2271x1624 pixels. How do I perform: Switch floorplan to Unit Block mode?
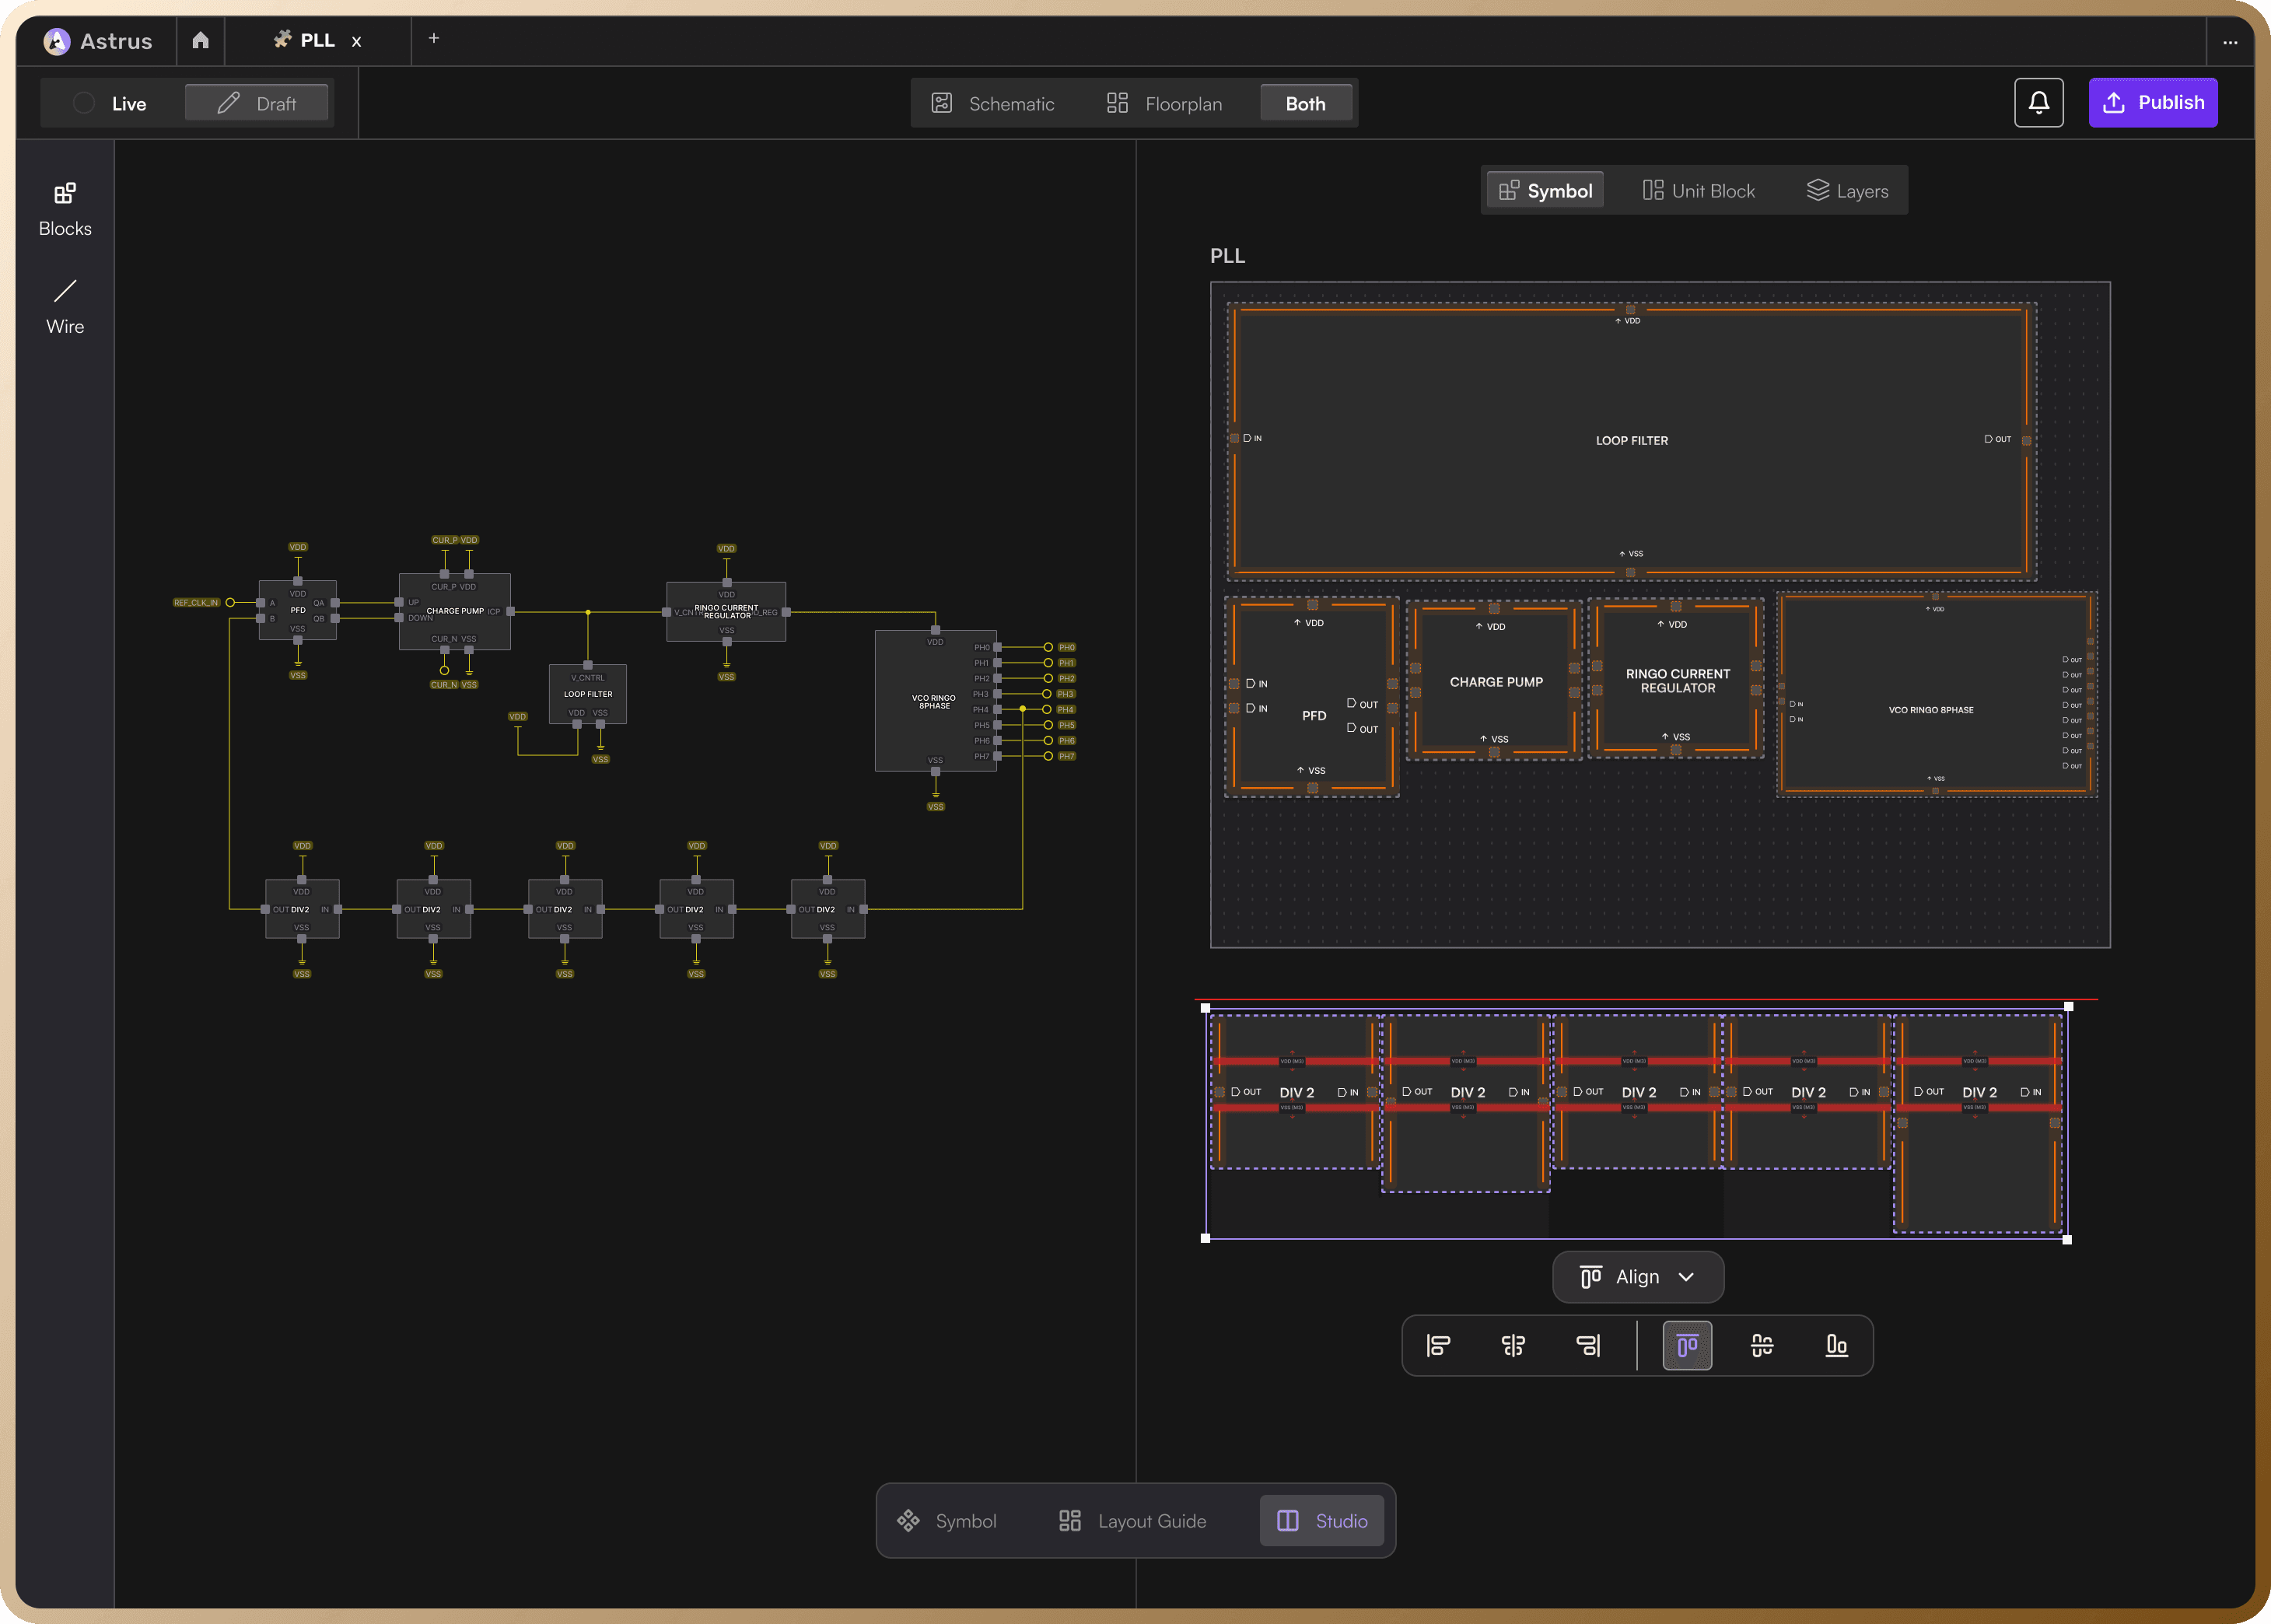pos(1698,190)
